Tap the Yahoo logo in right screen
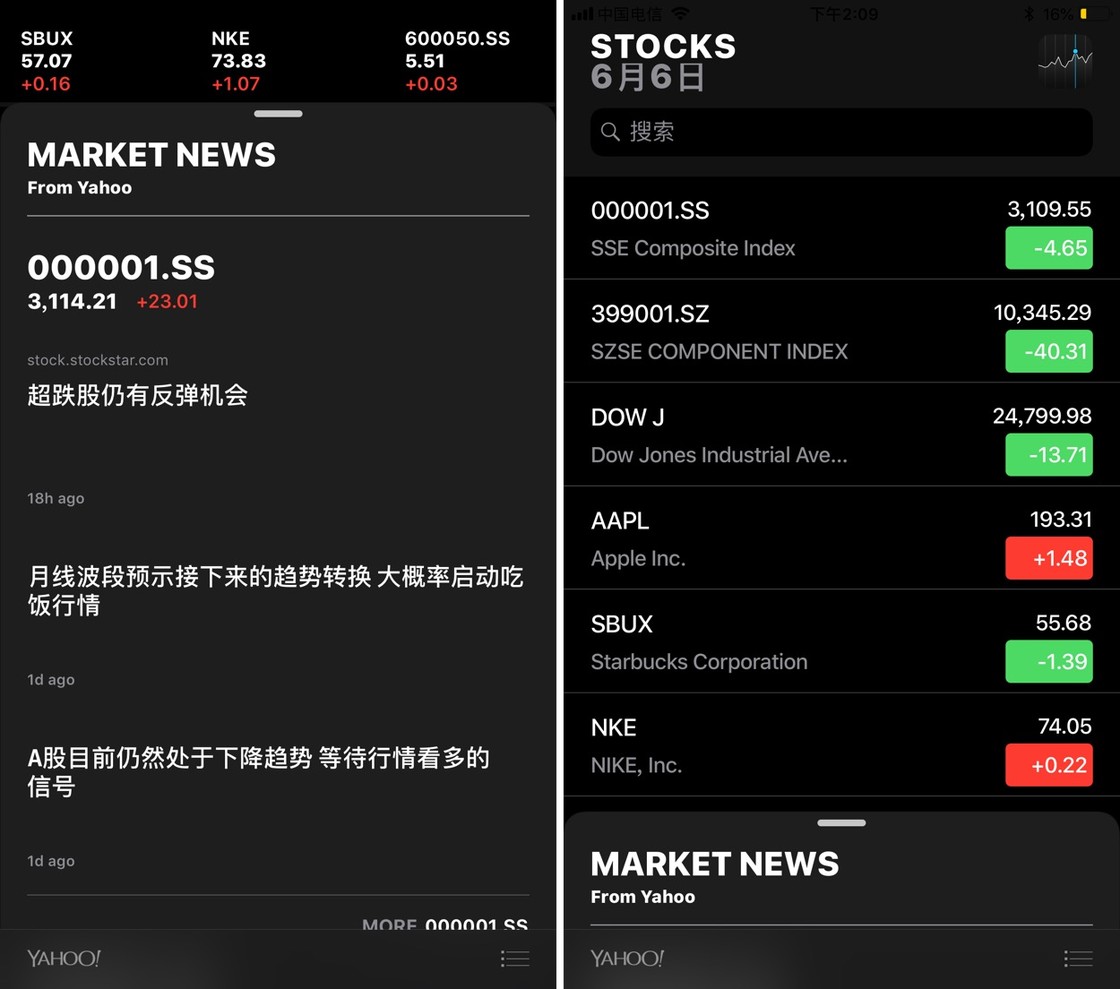This screenshot has height=989, width=1120. coord(627,958)
